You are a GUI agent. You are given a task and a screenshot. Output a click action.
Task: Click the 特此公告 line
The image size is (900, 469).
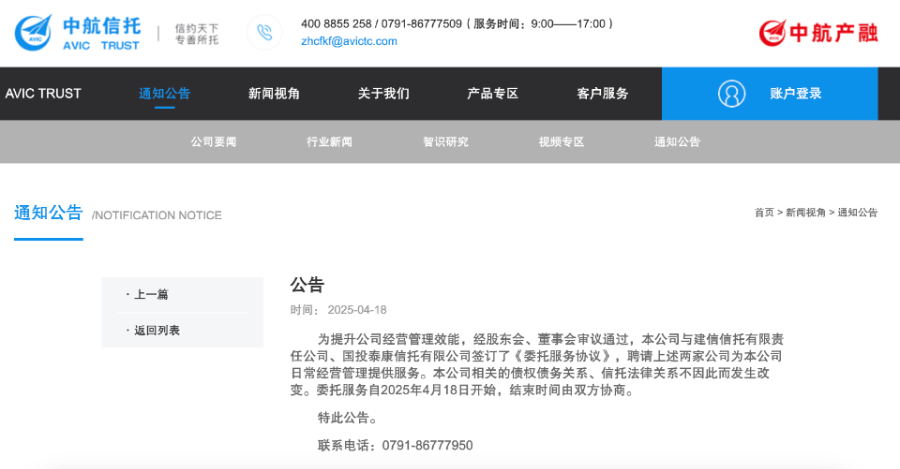click(348, 418)
